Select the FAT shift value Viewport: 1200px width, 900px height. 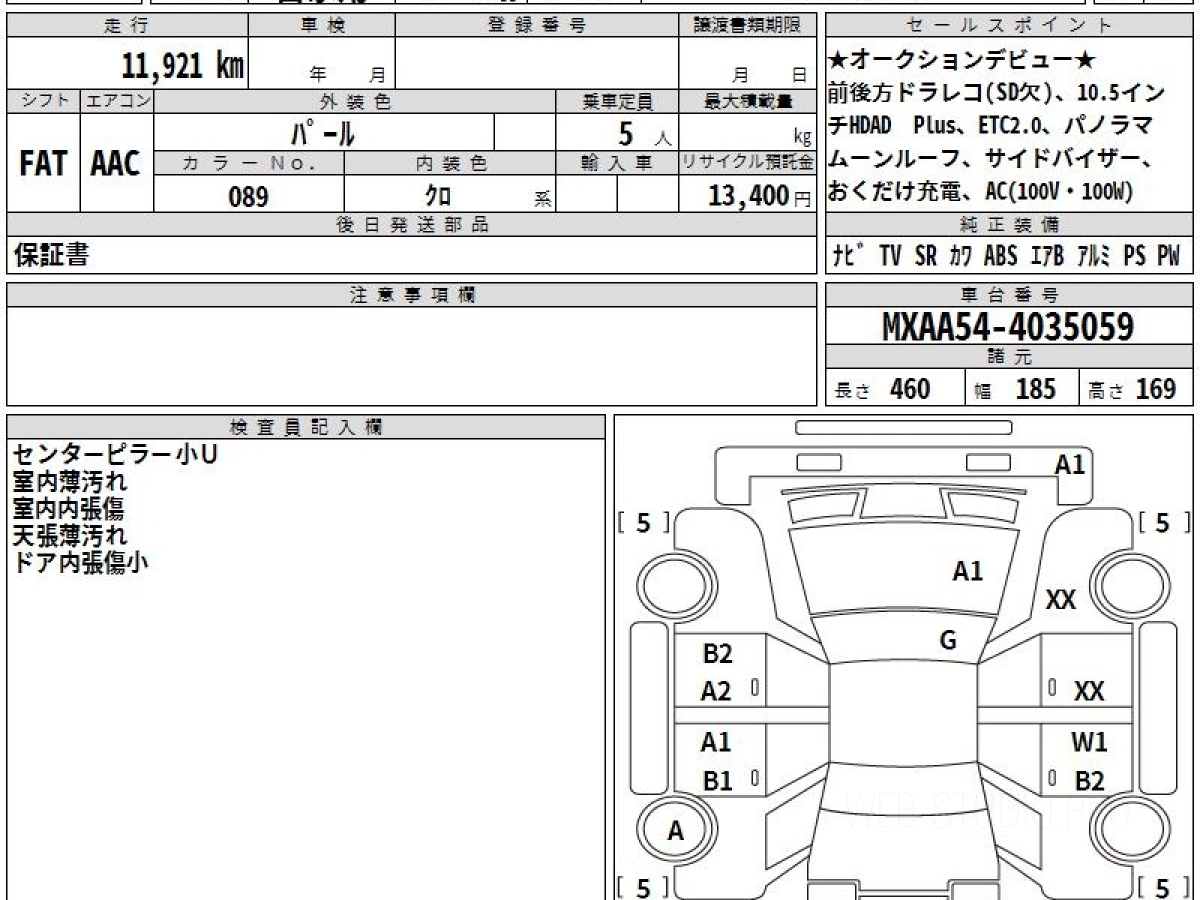coord(43,163)
